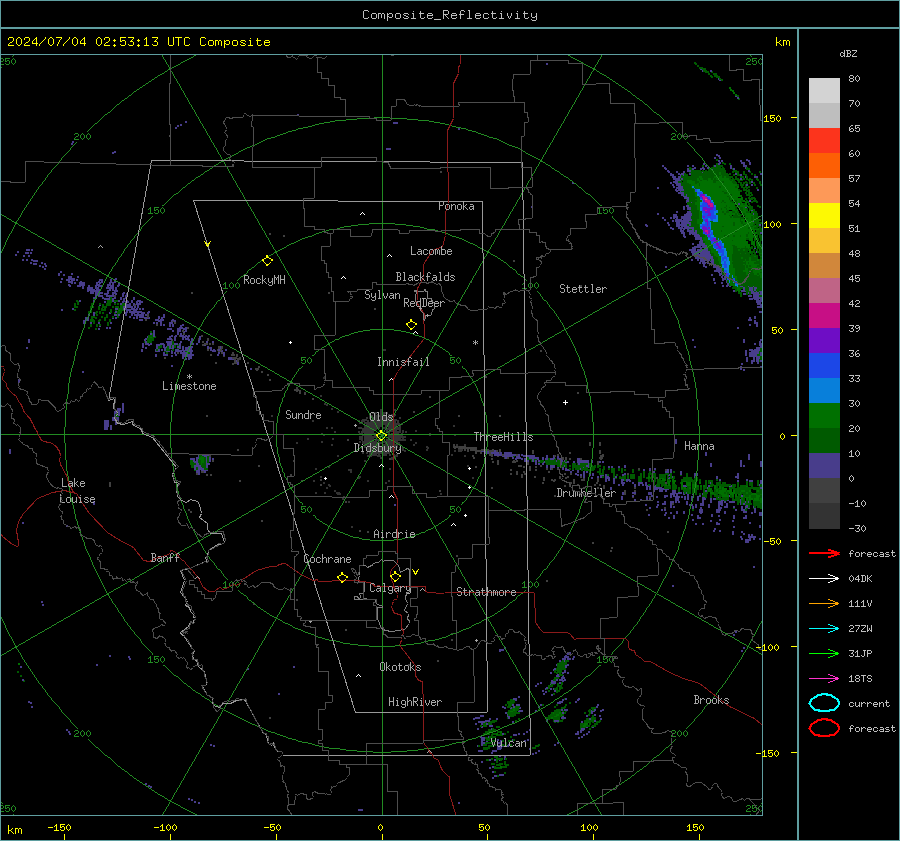
Task: Click the Stettler town label
Action: coord(583,289)
